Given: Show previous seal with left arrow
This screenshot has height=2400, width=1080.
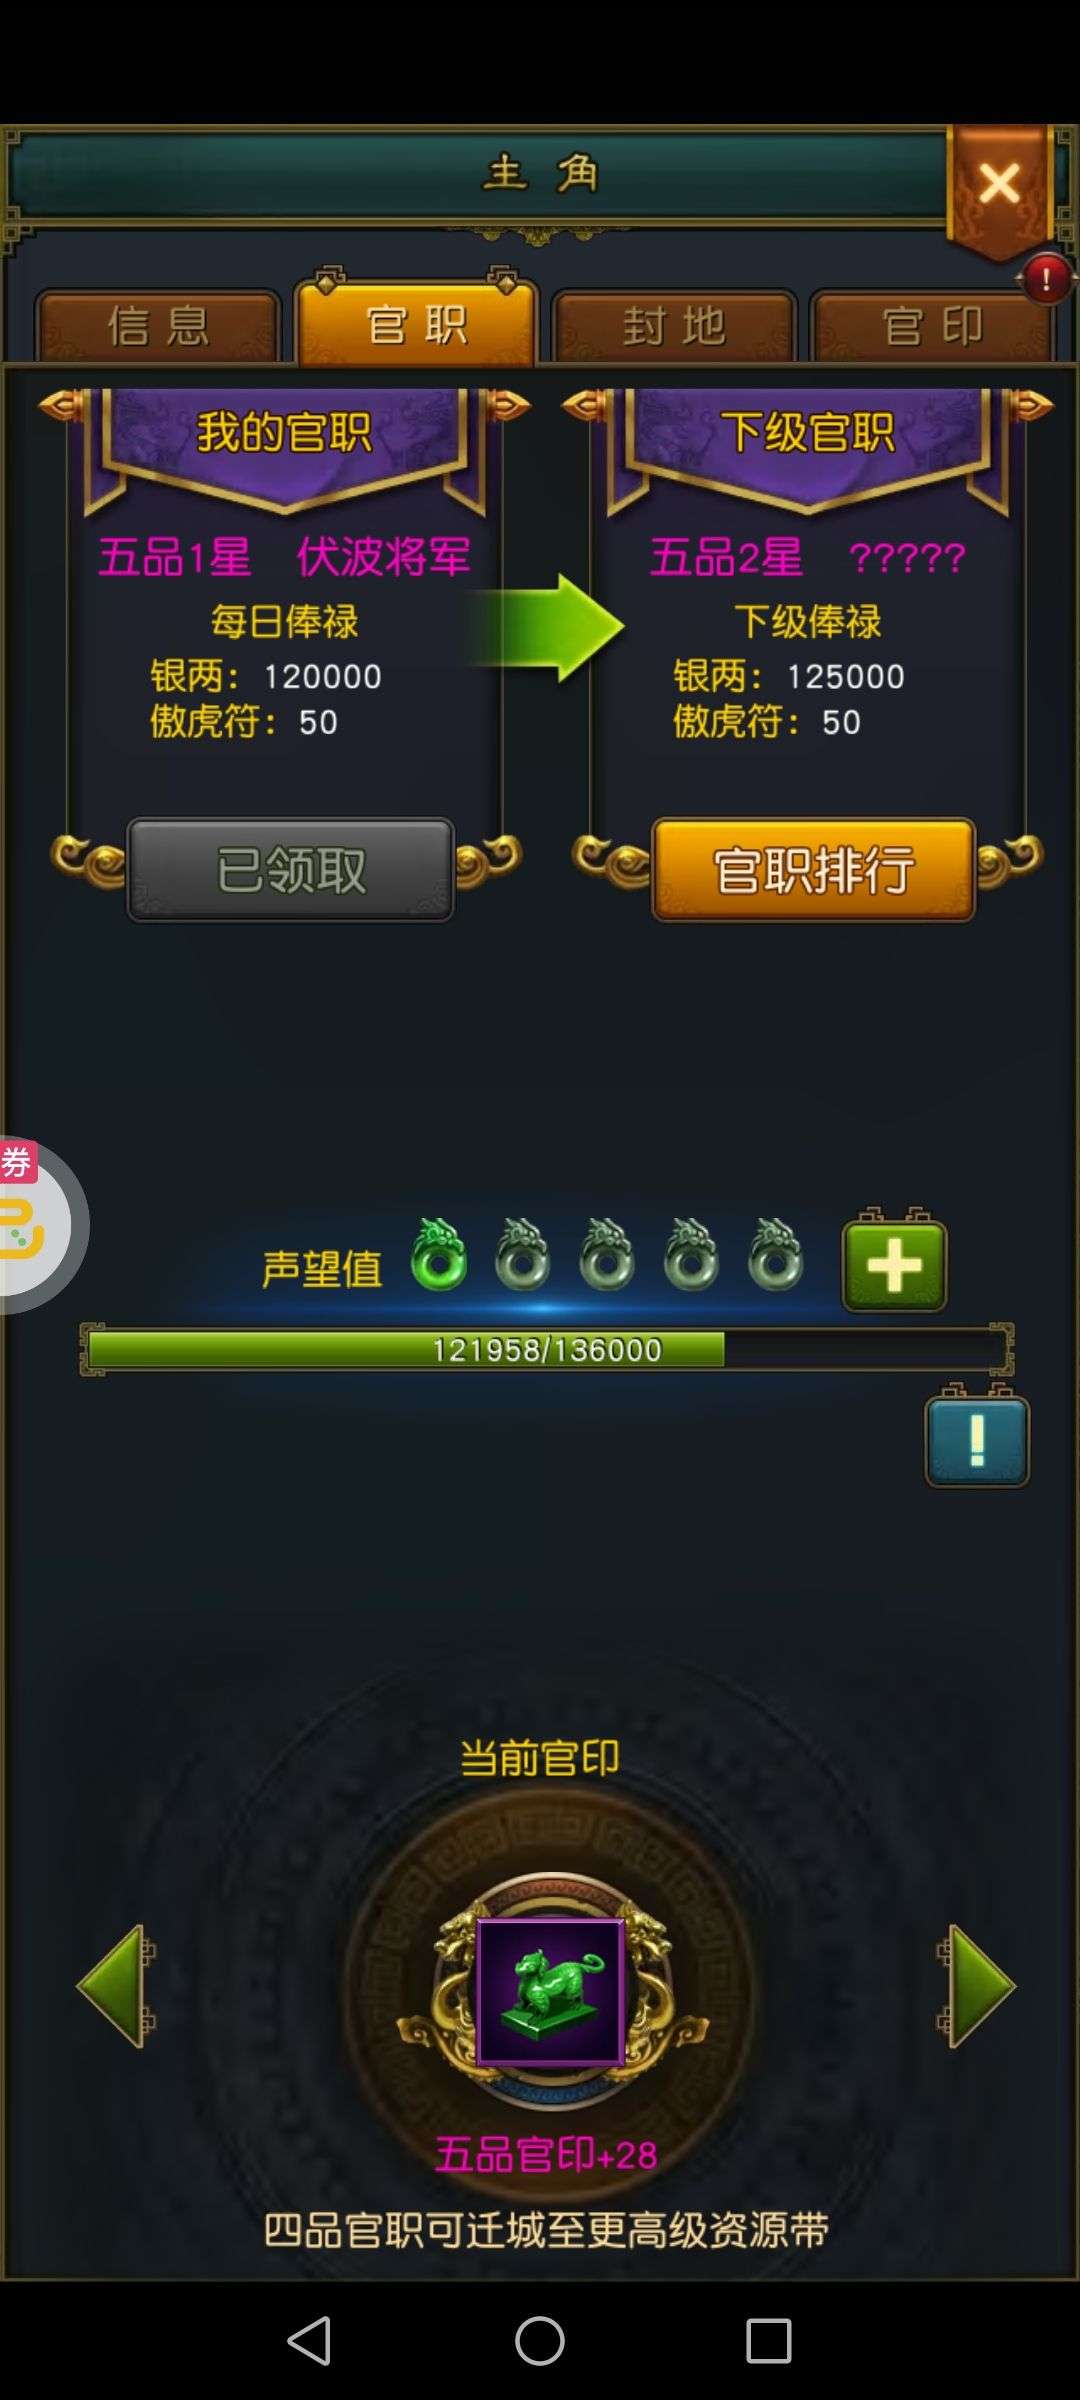Looking at the screenshot, I should tap(115, 1986).
